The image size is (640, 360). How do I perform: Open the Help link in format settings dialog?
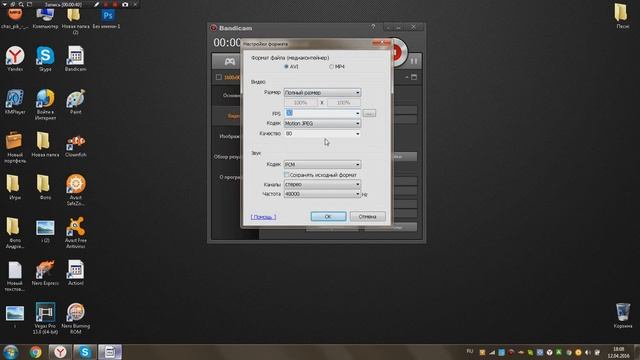(263, 217)
